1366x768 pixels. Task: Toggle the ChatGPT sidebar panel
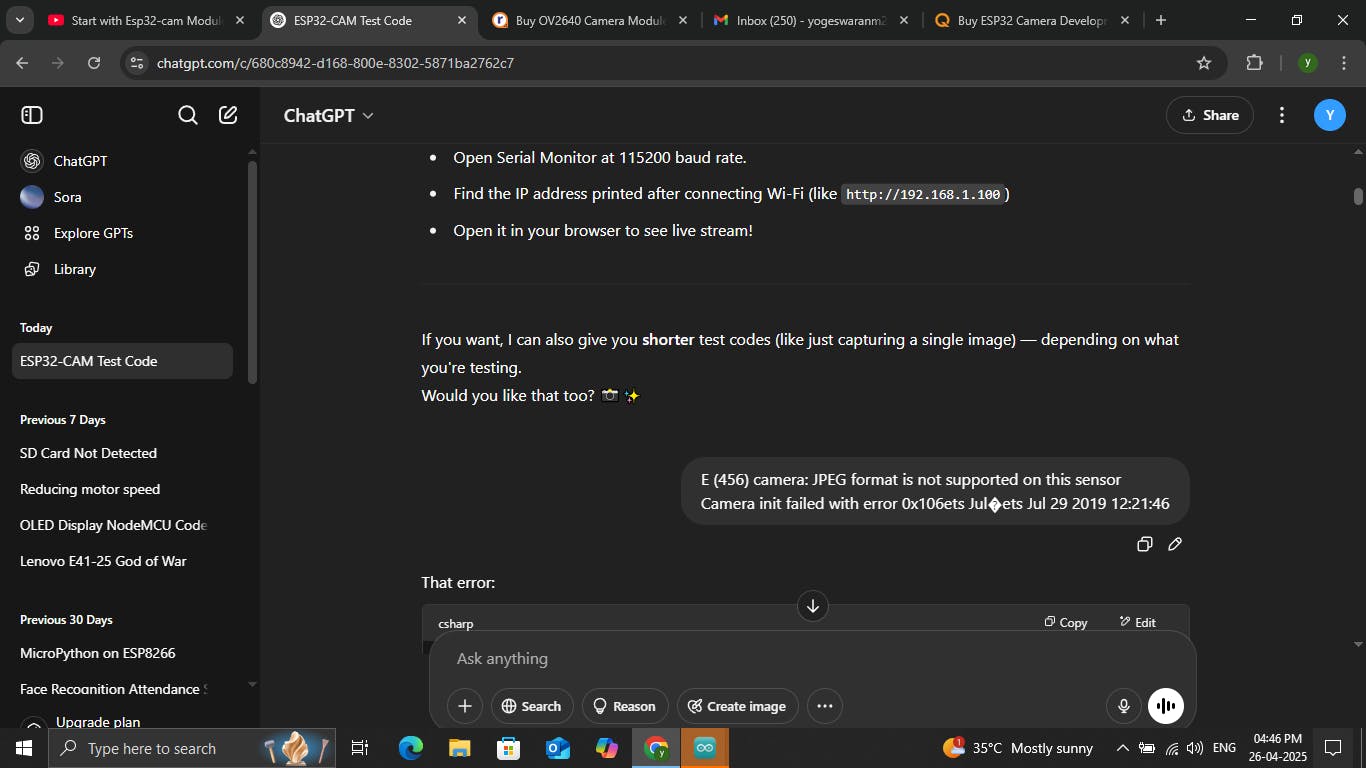click(x=32, y=115)
